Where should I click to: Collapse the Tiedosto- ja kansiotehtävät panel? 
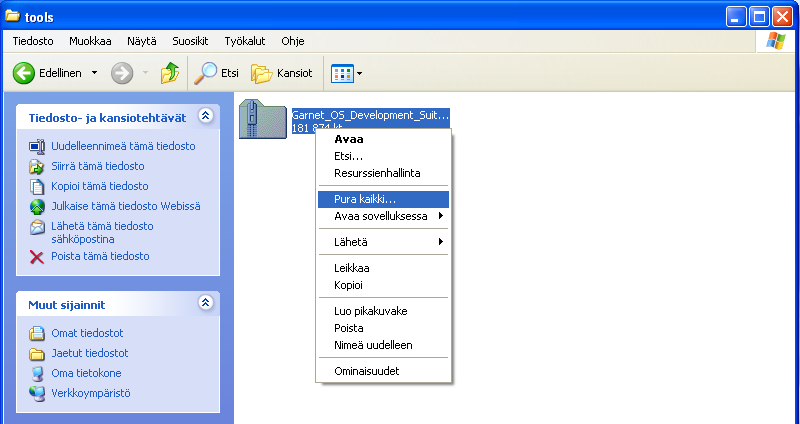(206, 116)
